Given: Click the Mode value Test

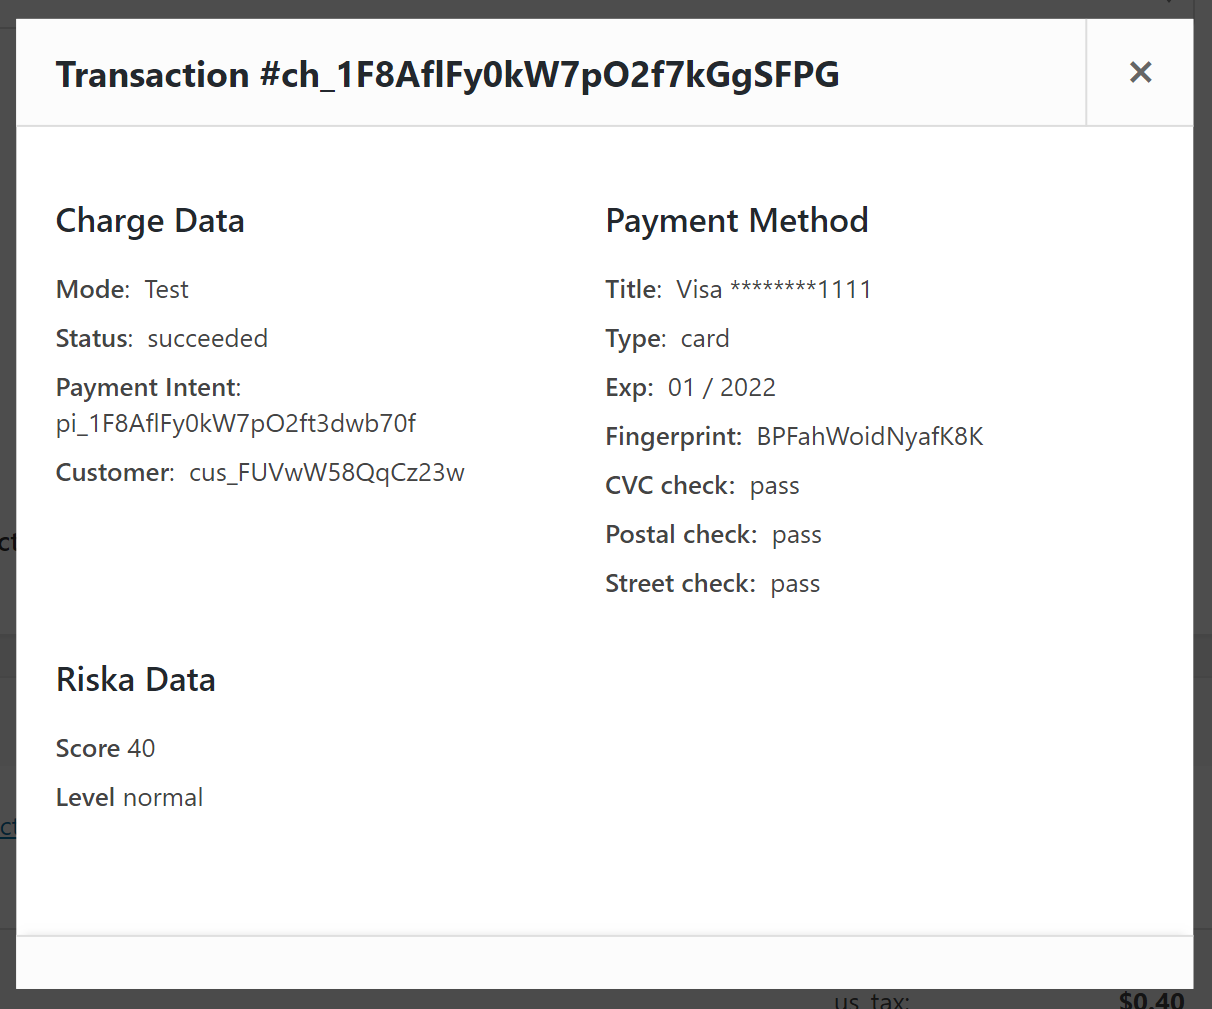Looking at the screenshot, I should tap(166, 290).
